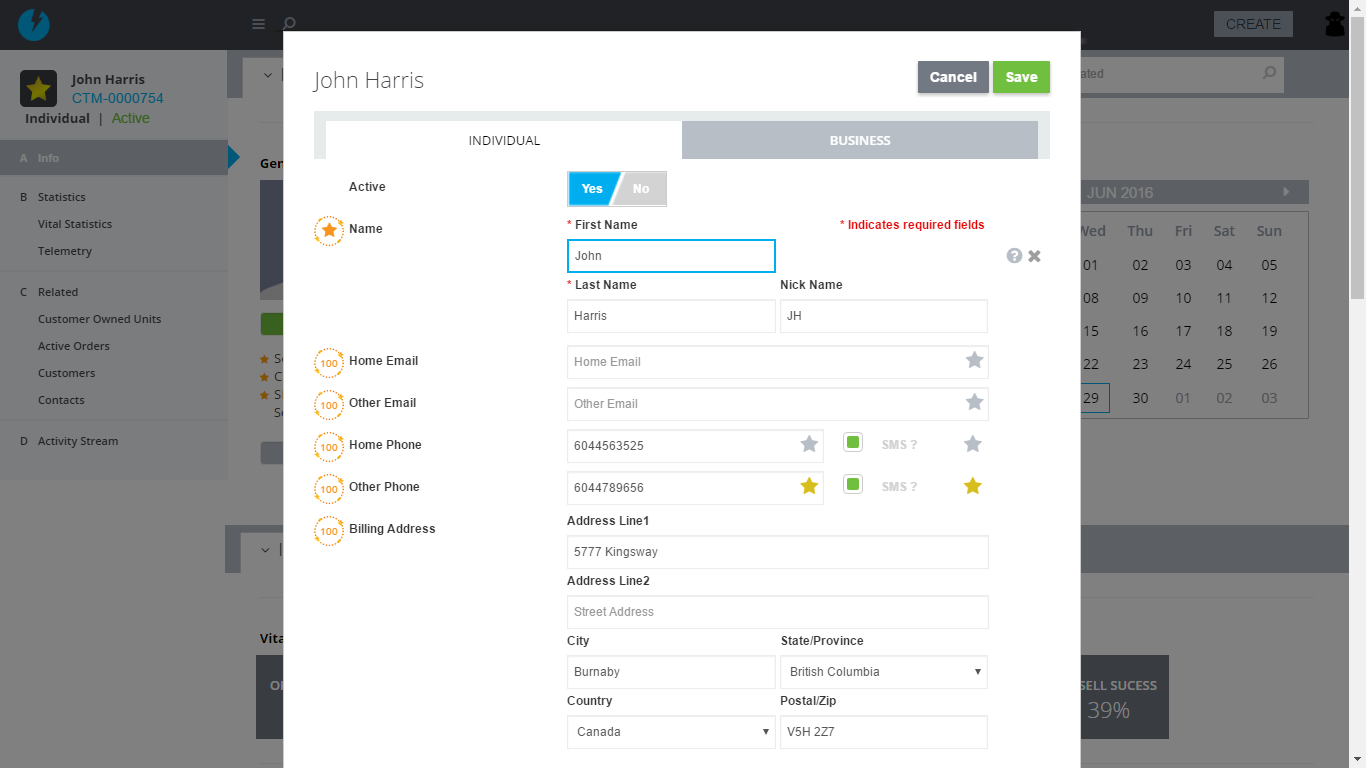Collapse the panel using its chevron behind the dialog
1366x768 pixels.
[x=266, y=74]
